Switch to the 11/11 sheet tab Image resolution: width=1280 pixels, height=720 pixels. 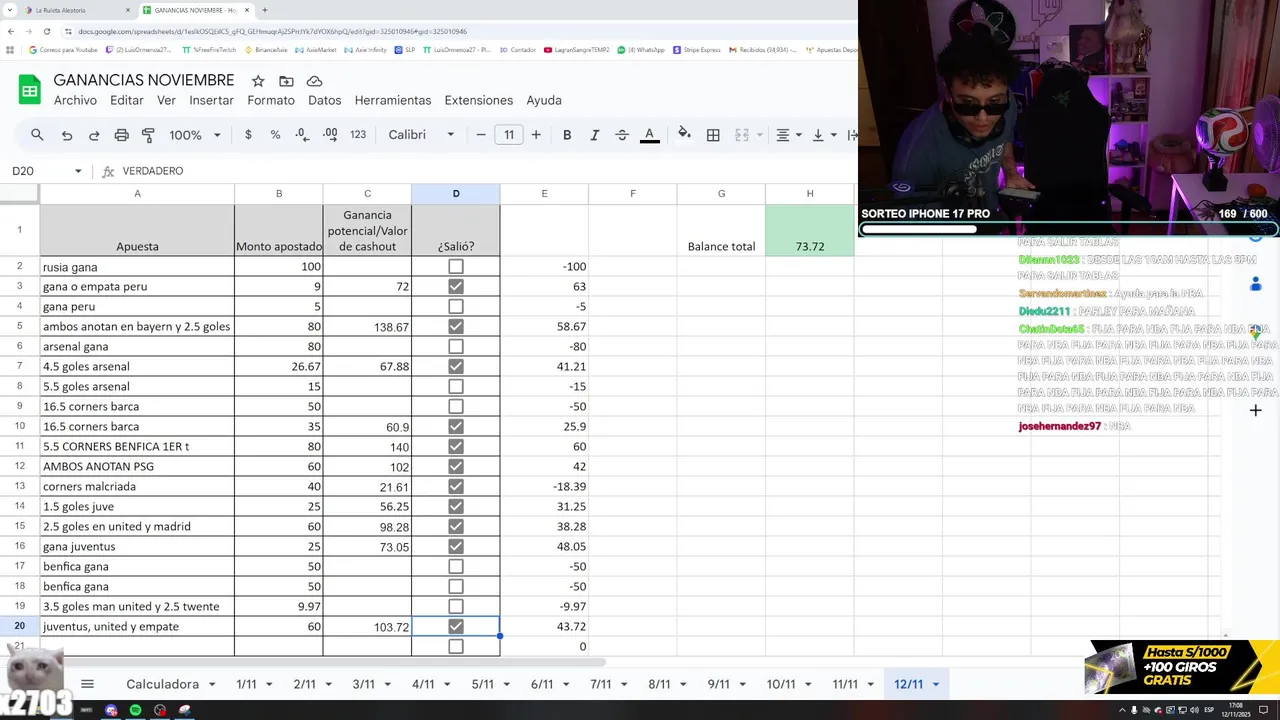pos(845,684)
